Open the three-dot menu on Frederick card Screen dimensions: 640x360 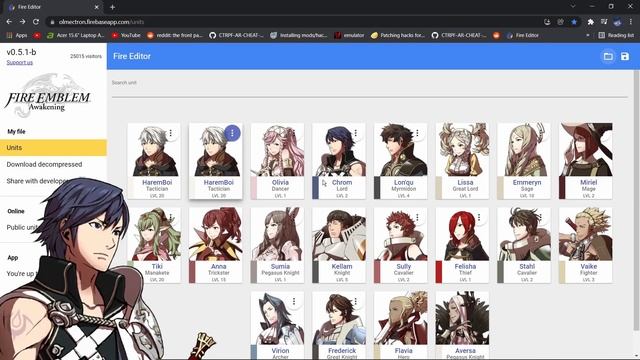356,301
